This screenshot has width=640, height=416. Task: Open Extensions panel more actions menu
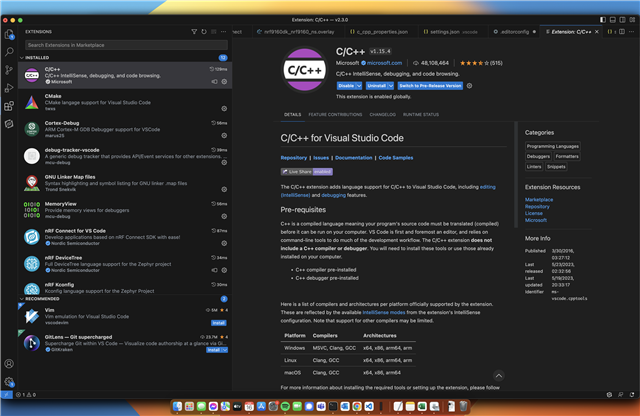223,31
